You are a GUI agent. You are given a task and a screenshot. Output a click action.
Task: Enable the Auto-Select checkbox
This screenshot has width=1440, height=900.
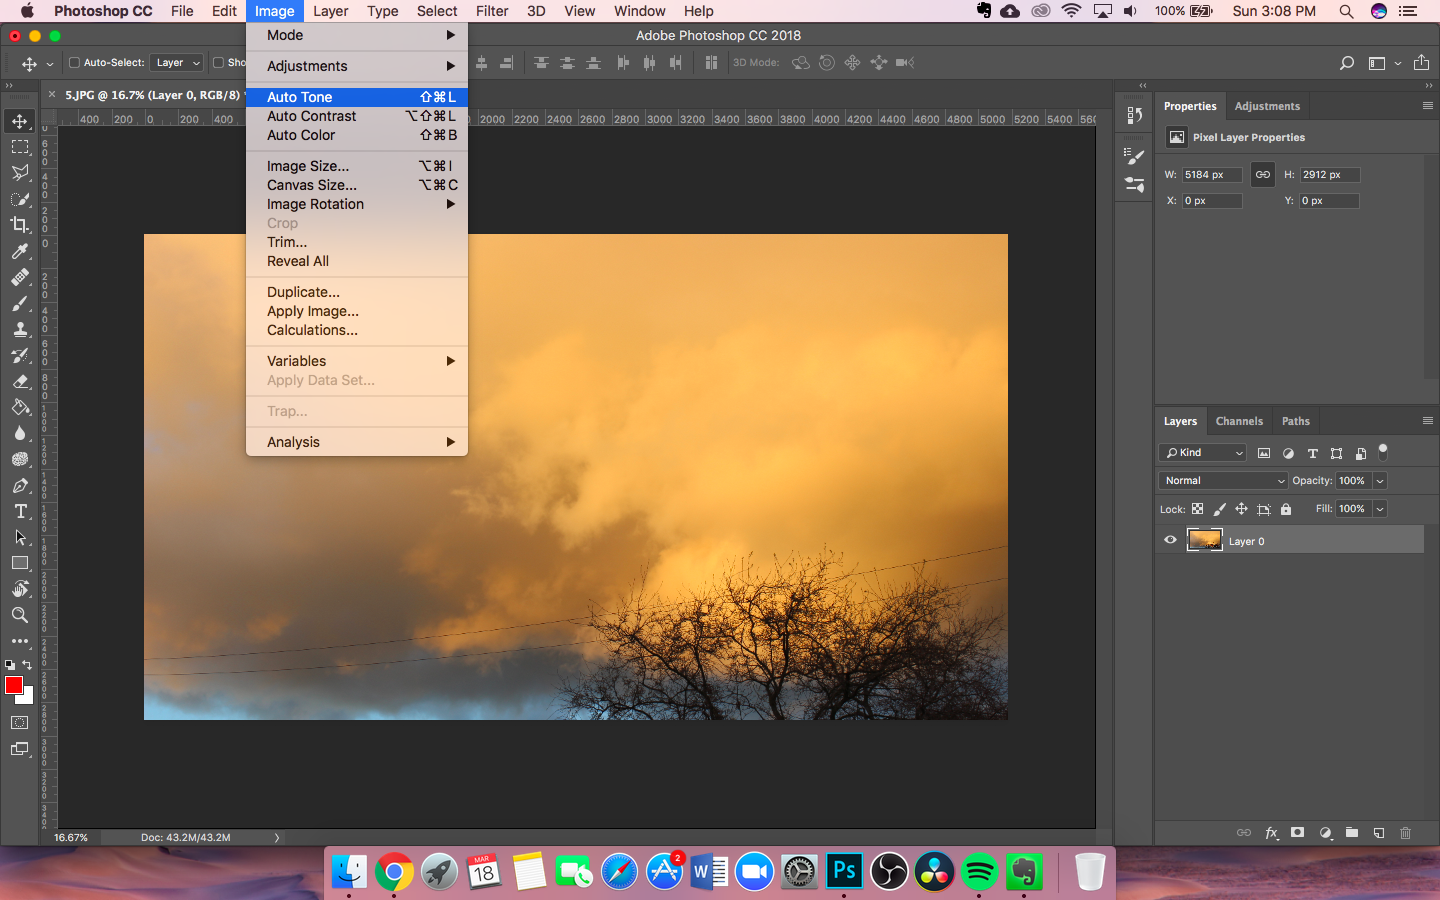(x=74, y=62)
